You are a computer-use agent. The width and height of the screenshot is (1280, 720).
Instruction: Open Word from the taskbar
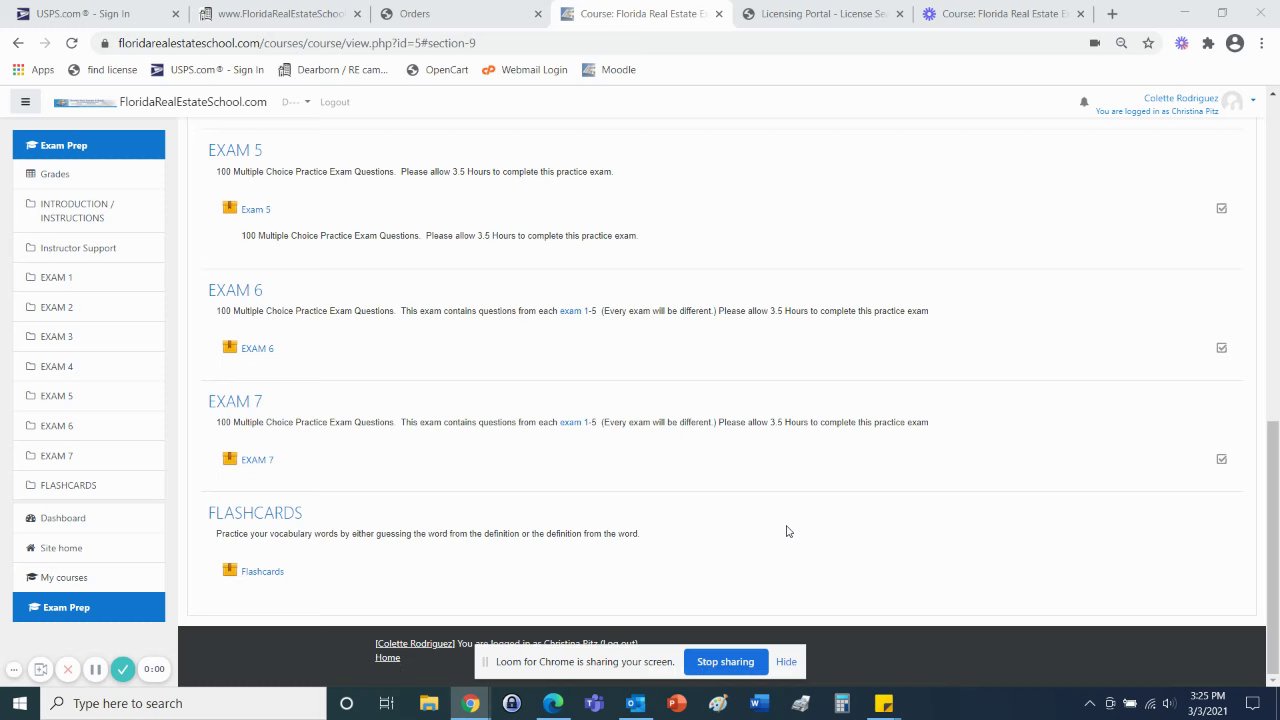[759, 703]
